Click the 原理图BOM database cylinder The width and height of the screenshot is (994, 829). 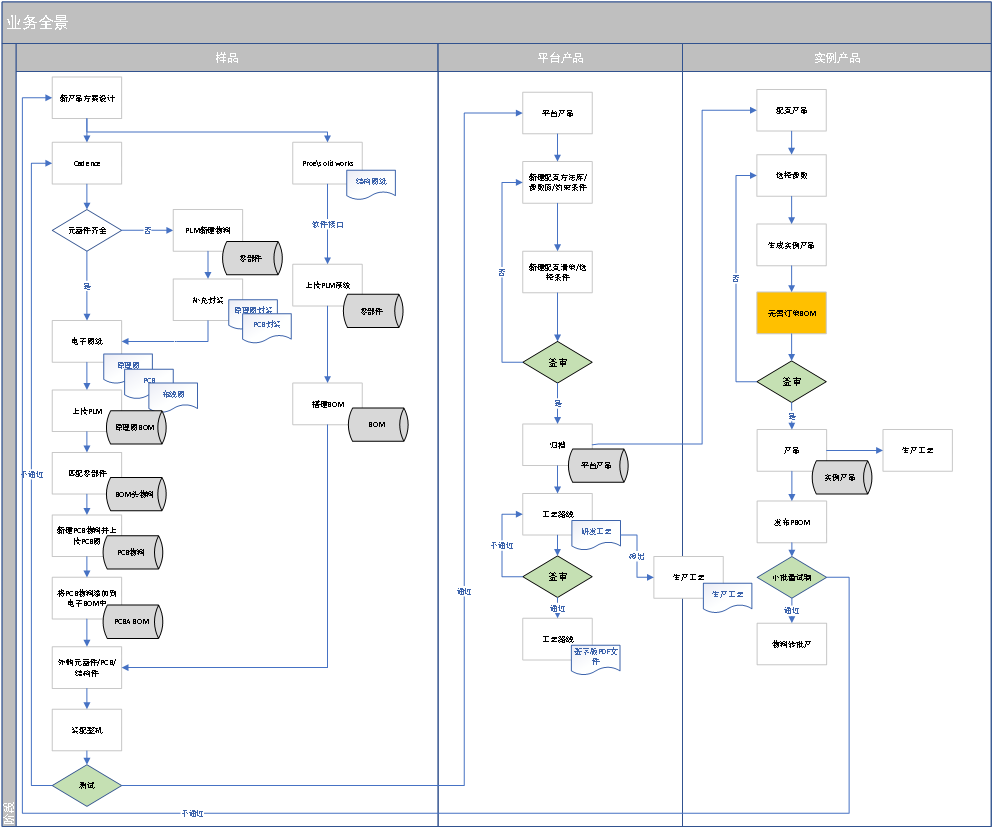coord(136,427)
